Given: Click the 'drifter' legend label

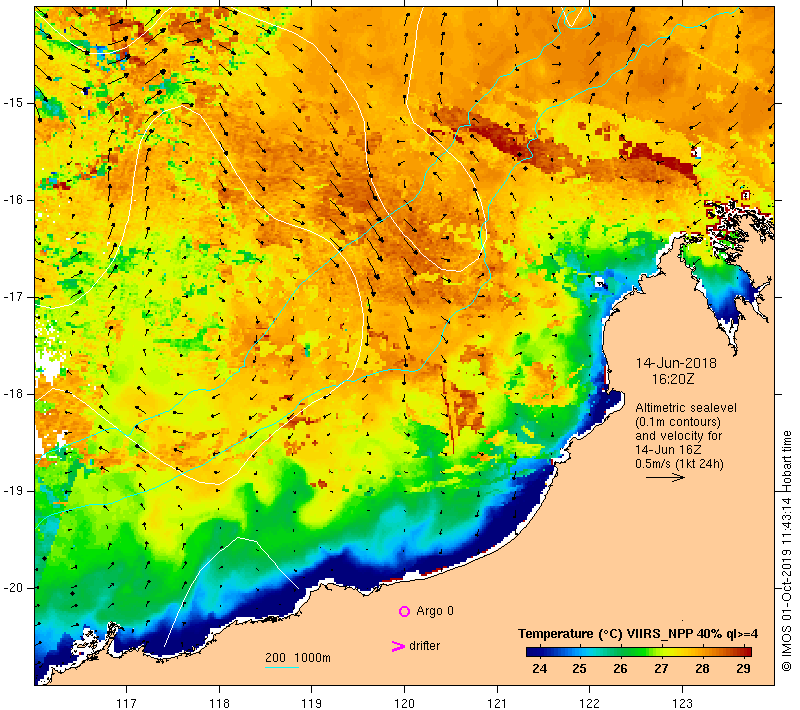Looking at the screenshot, I should pos(424,646).
